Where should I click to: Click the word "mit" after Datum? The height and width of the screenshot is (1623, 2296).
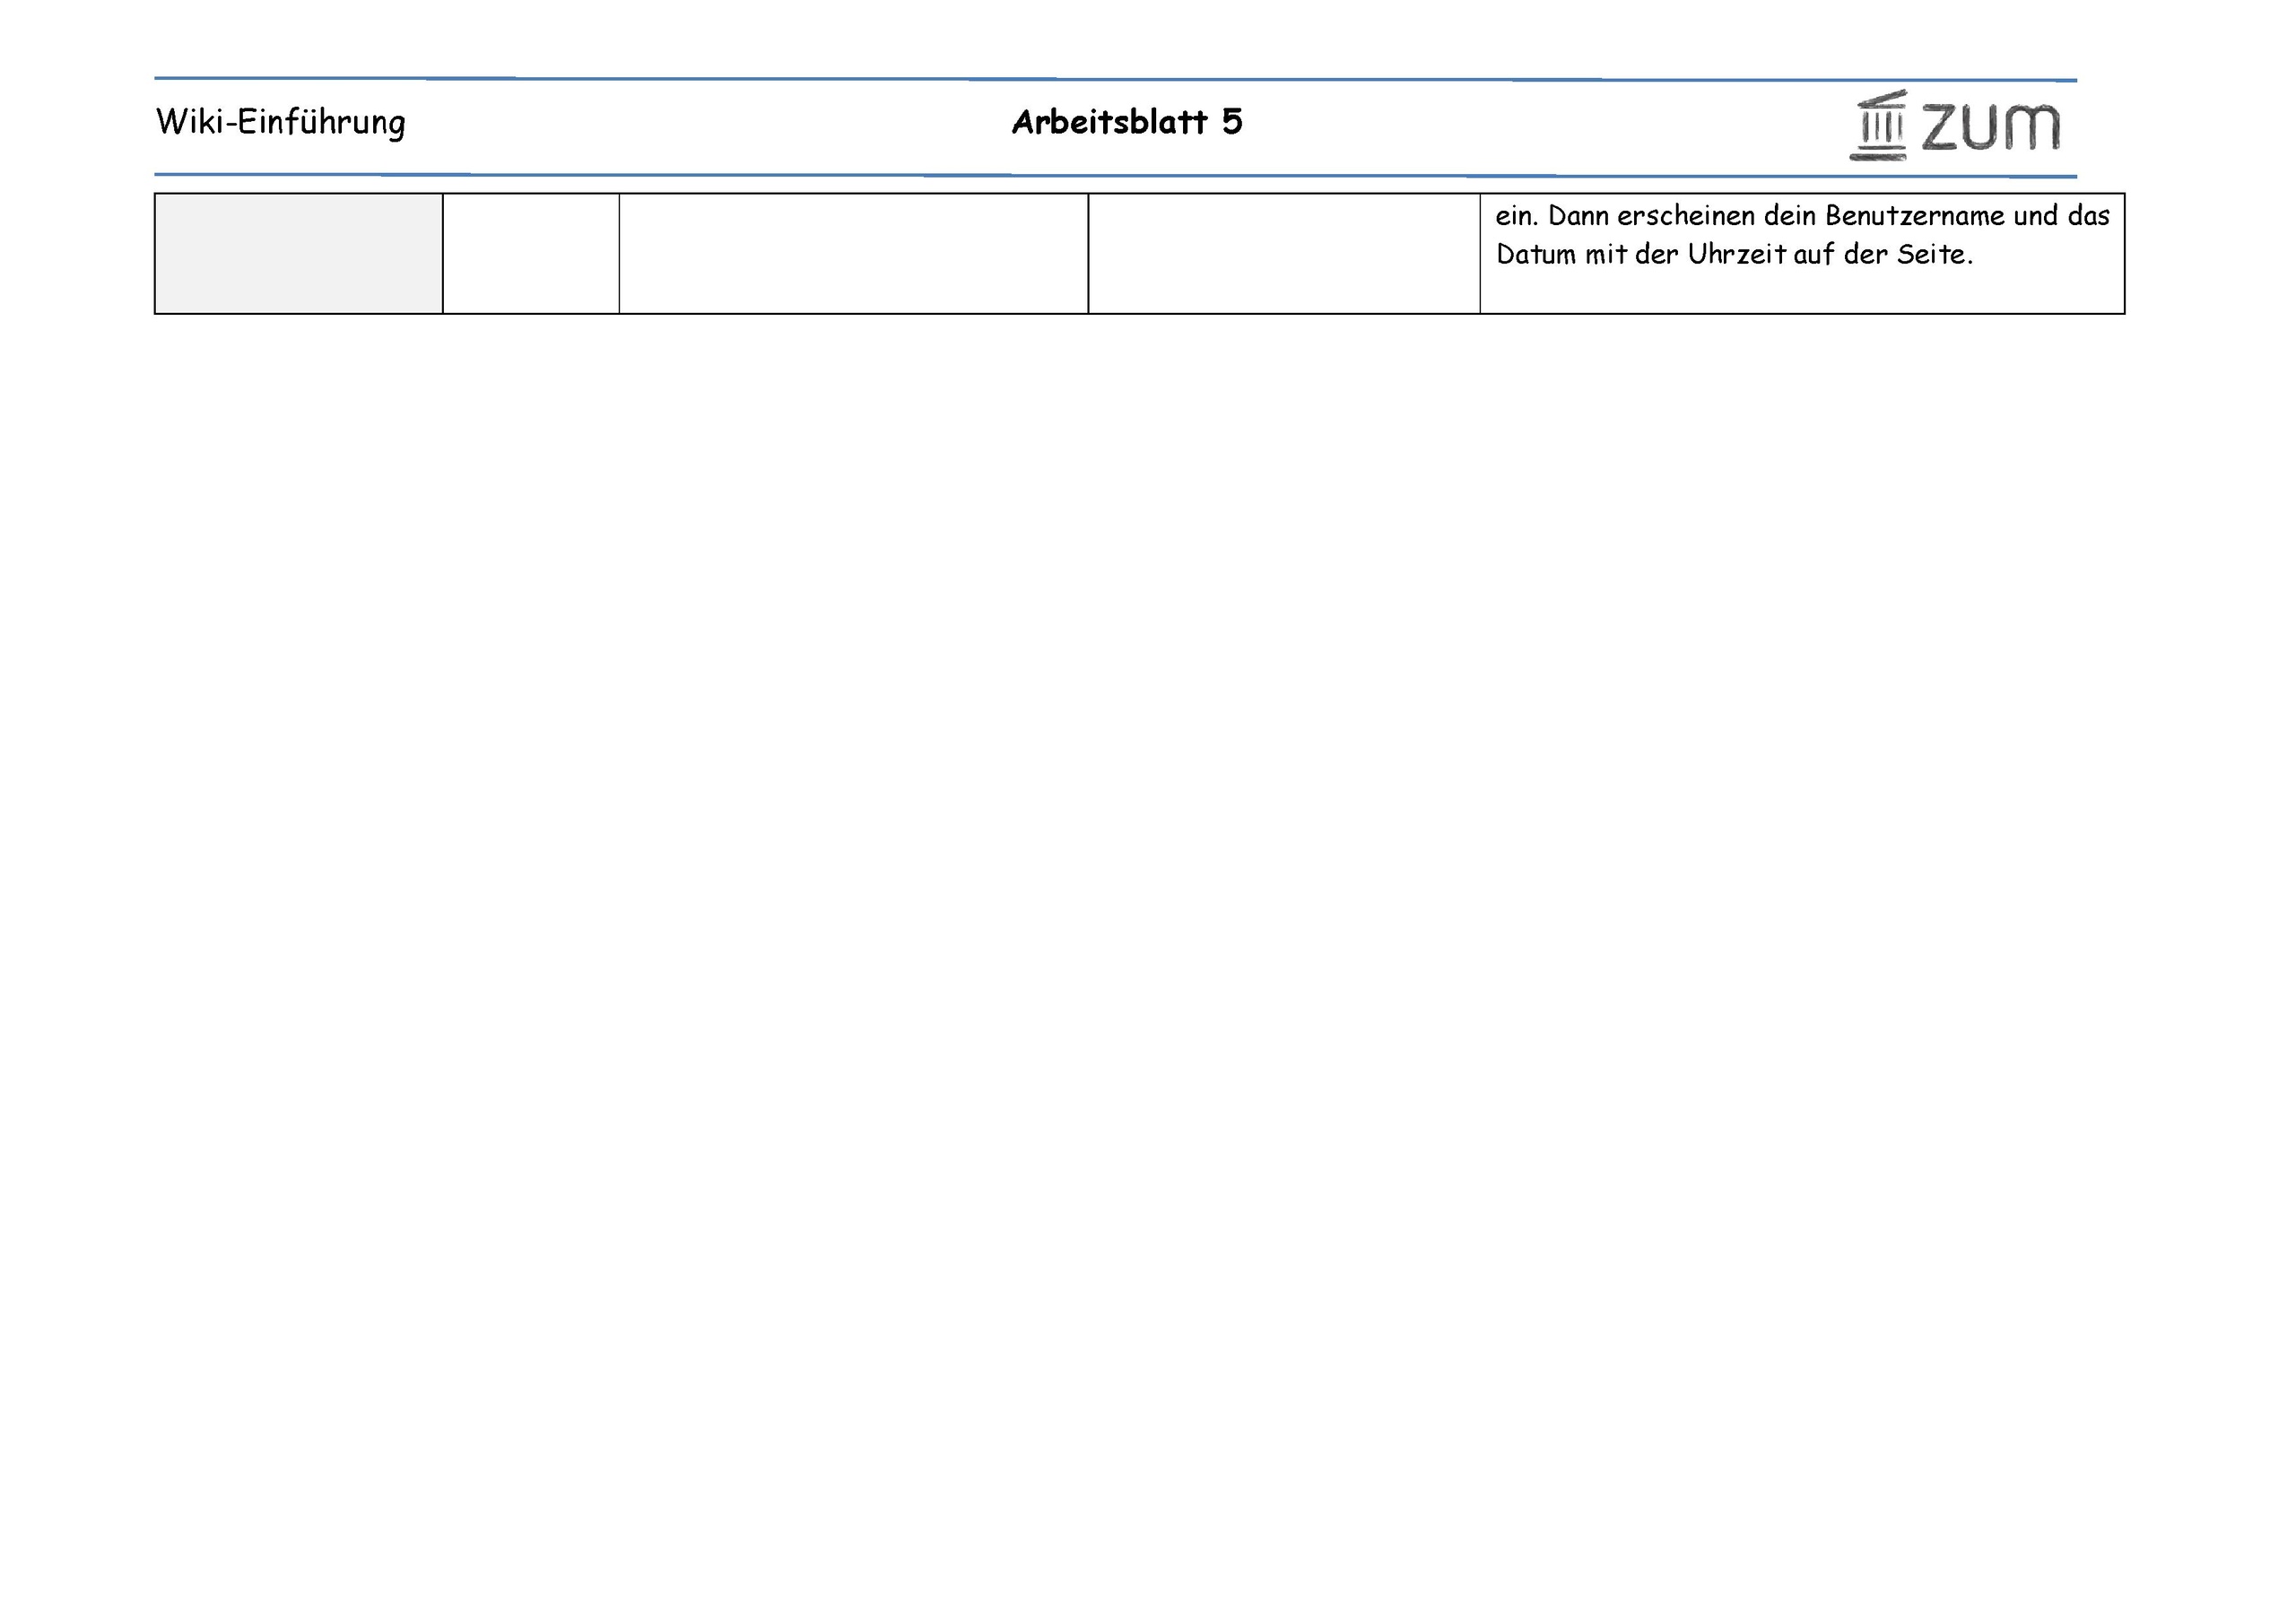pyautogui.click(x=1605, y=255)
